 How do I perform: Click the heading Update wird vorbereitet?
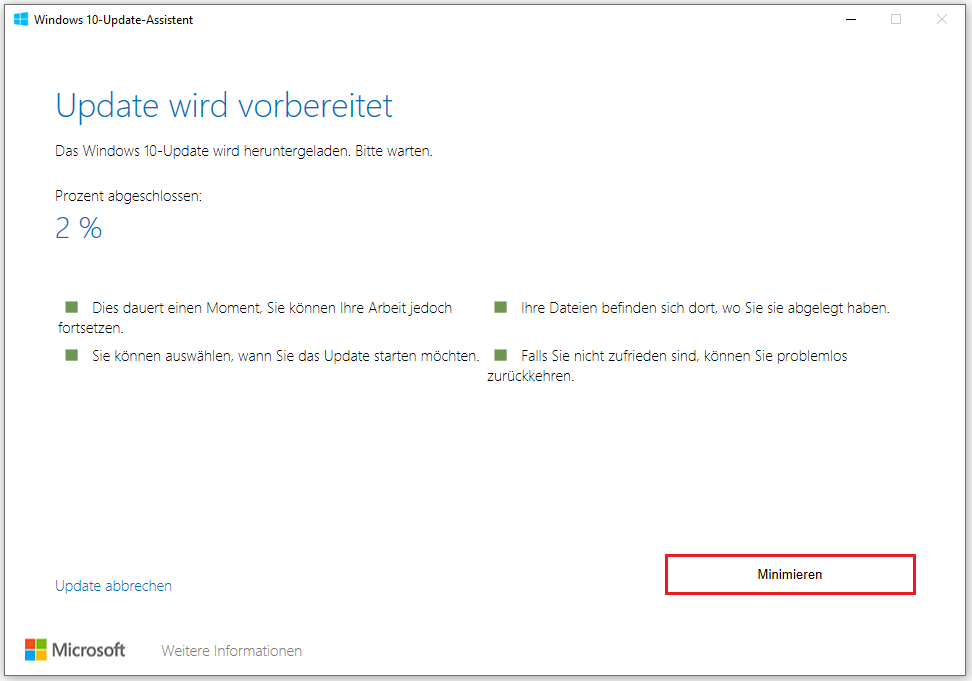pyautogui.click(x=224, y=105)
